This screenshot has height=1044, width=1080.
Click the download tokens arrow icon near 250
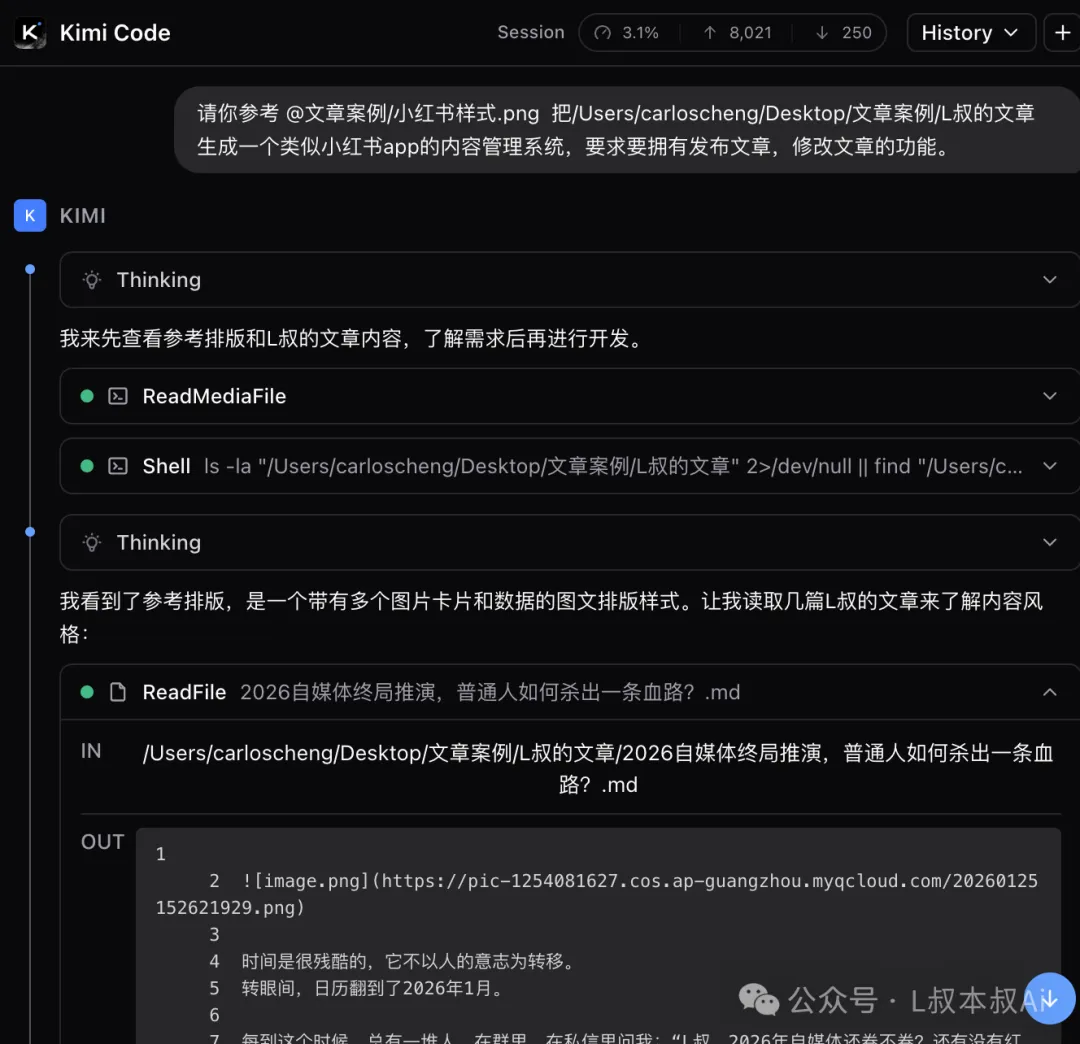tap(822, 33)
